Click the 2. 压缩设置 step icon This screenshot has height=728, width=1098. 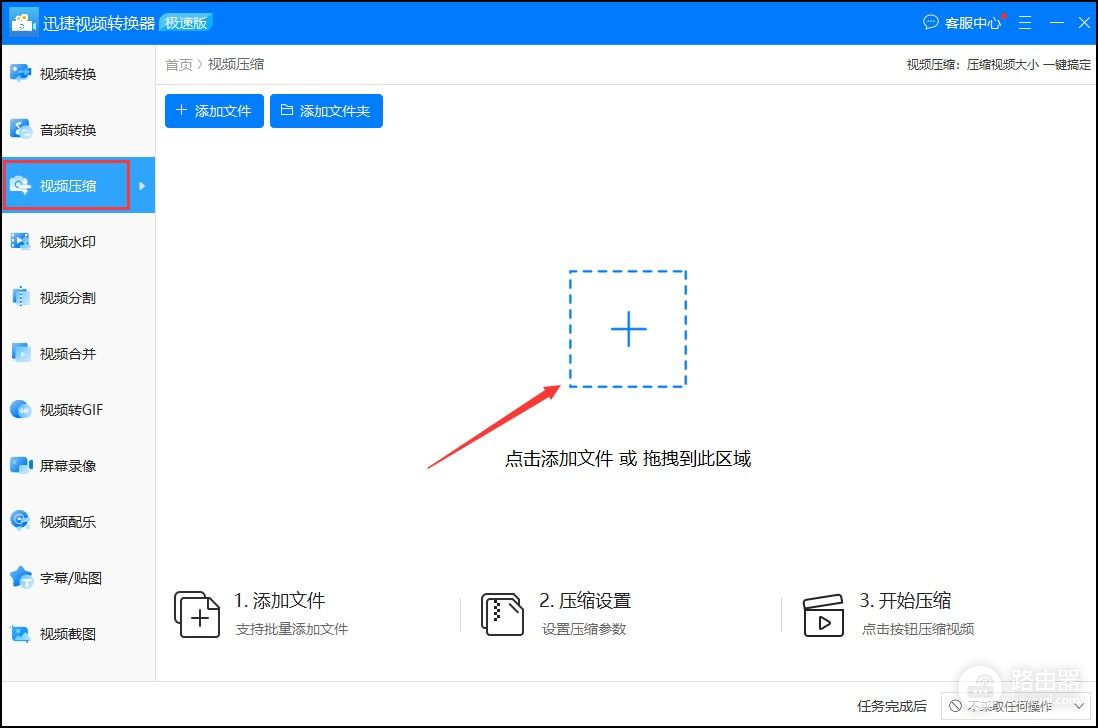502,614
